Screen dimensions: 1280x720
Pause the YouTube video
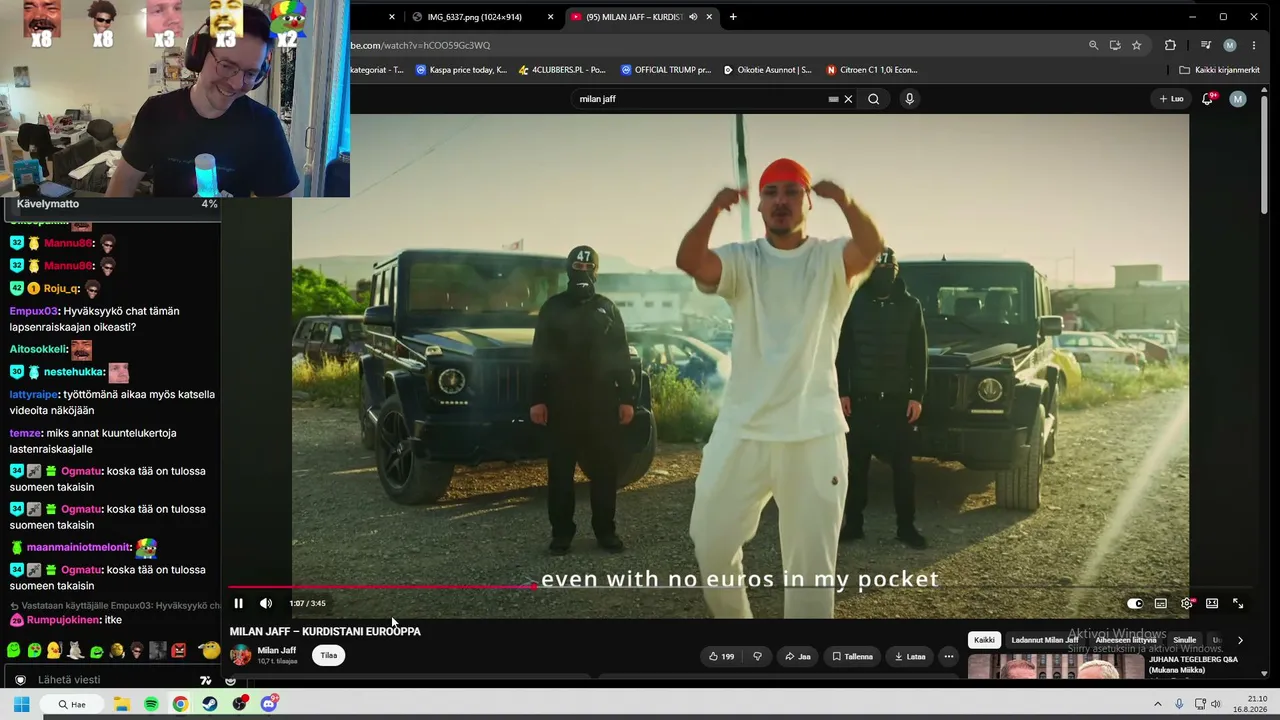238,603
